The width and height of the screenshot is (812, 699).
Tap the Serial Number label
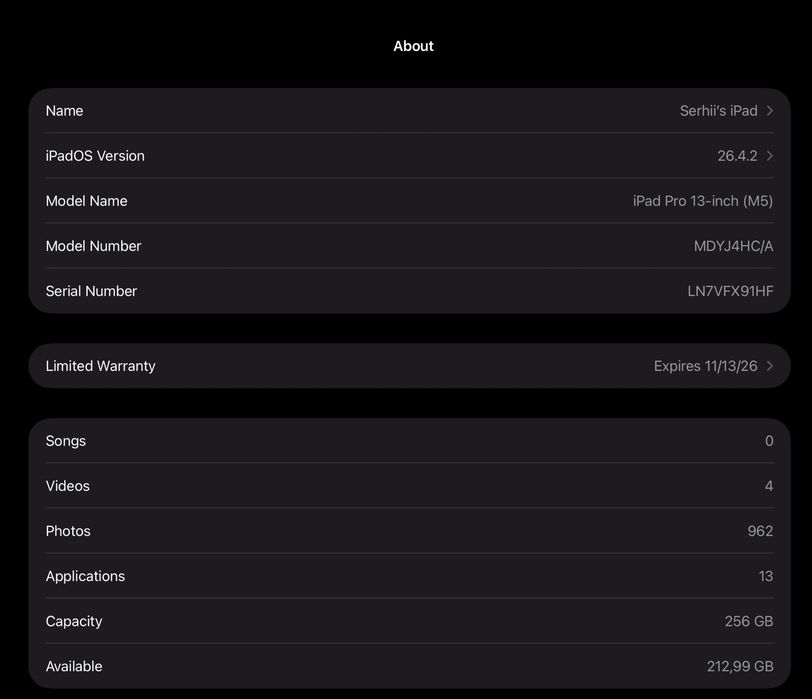[91, 291]
